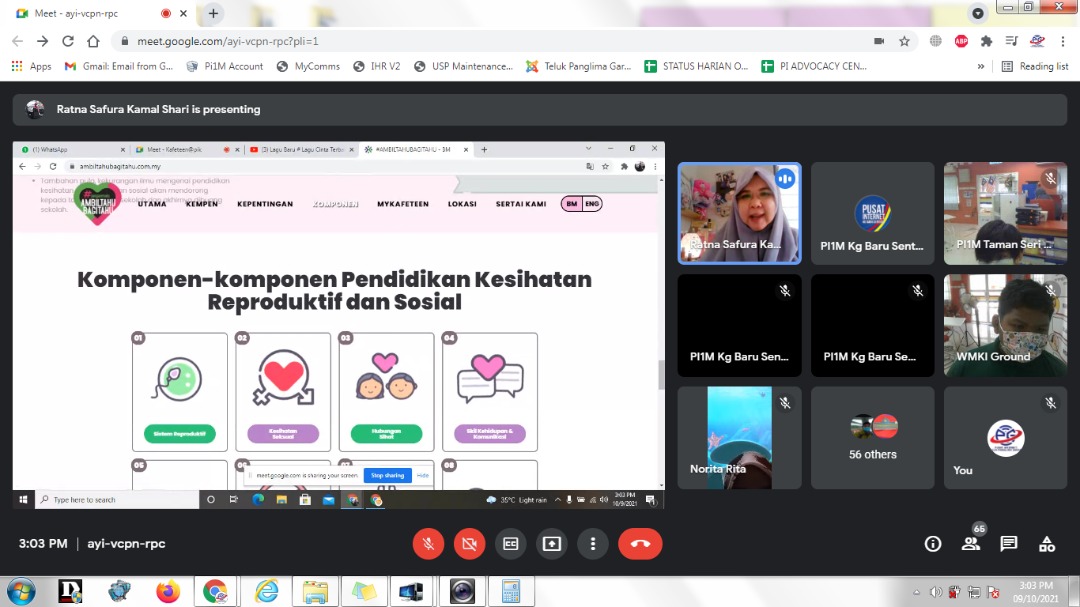Image resolution: width=1080 pixels, height=607 pixels.
Task: Open the Windows Start menu orb
Action: tap(21, 592)
